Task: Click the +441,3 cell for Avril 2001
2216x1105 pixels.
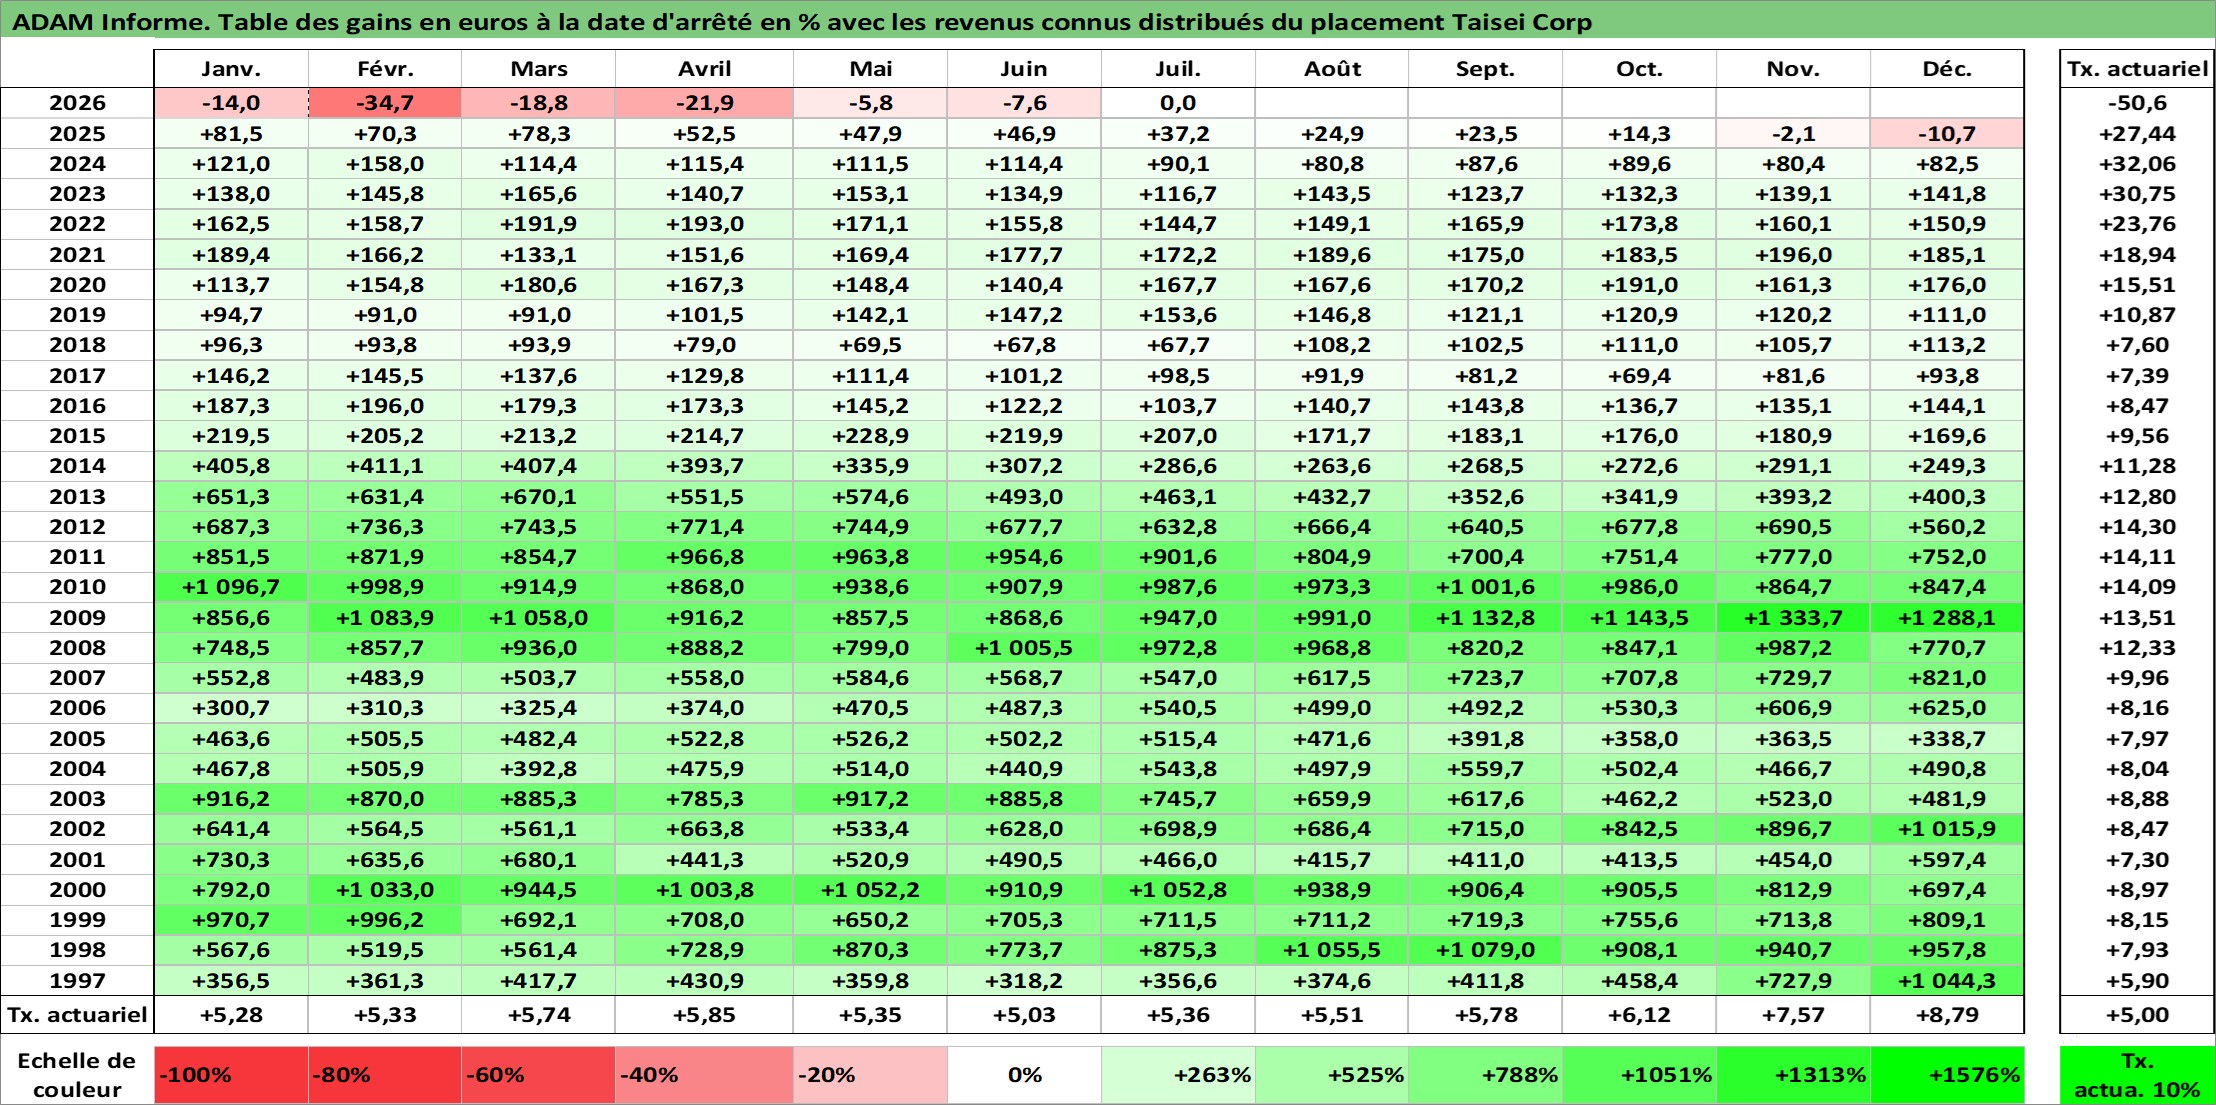Action: coord(705,860)
